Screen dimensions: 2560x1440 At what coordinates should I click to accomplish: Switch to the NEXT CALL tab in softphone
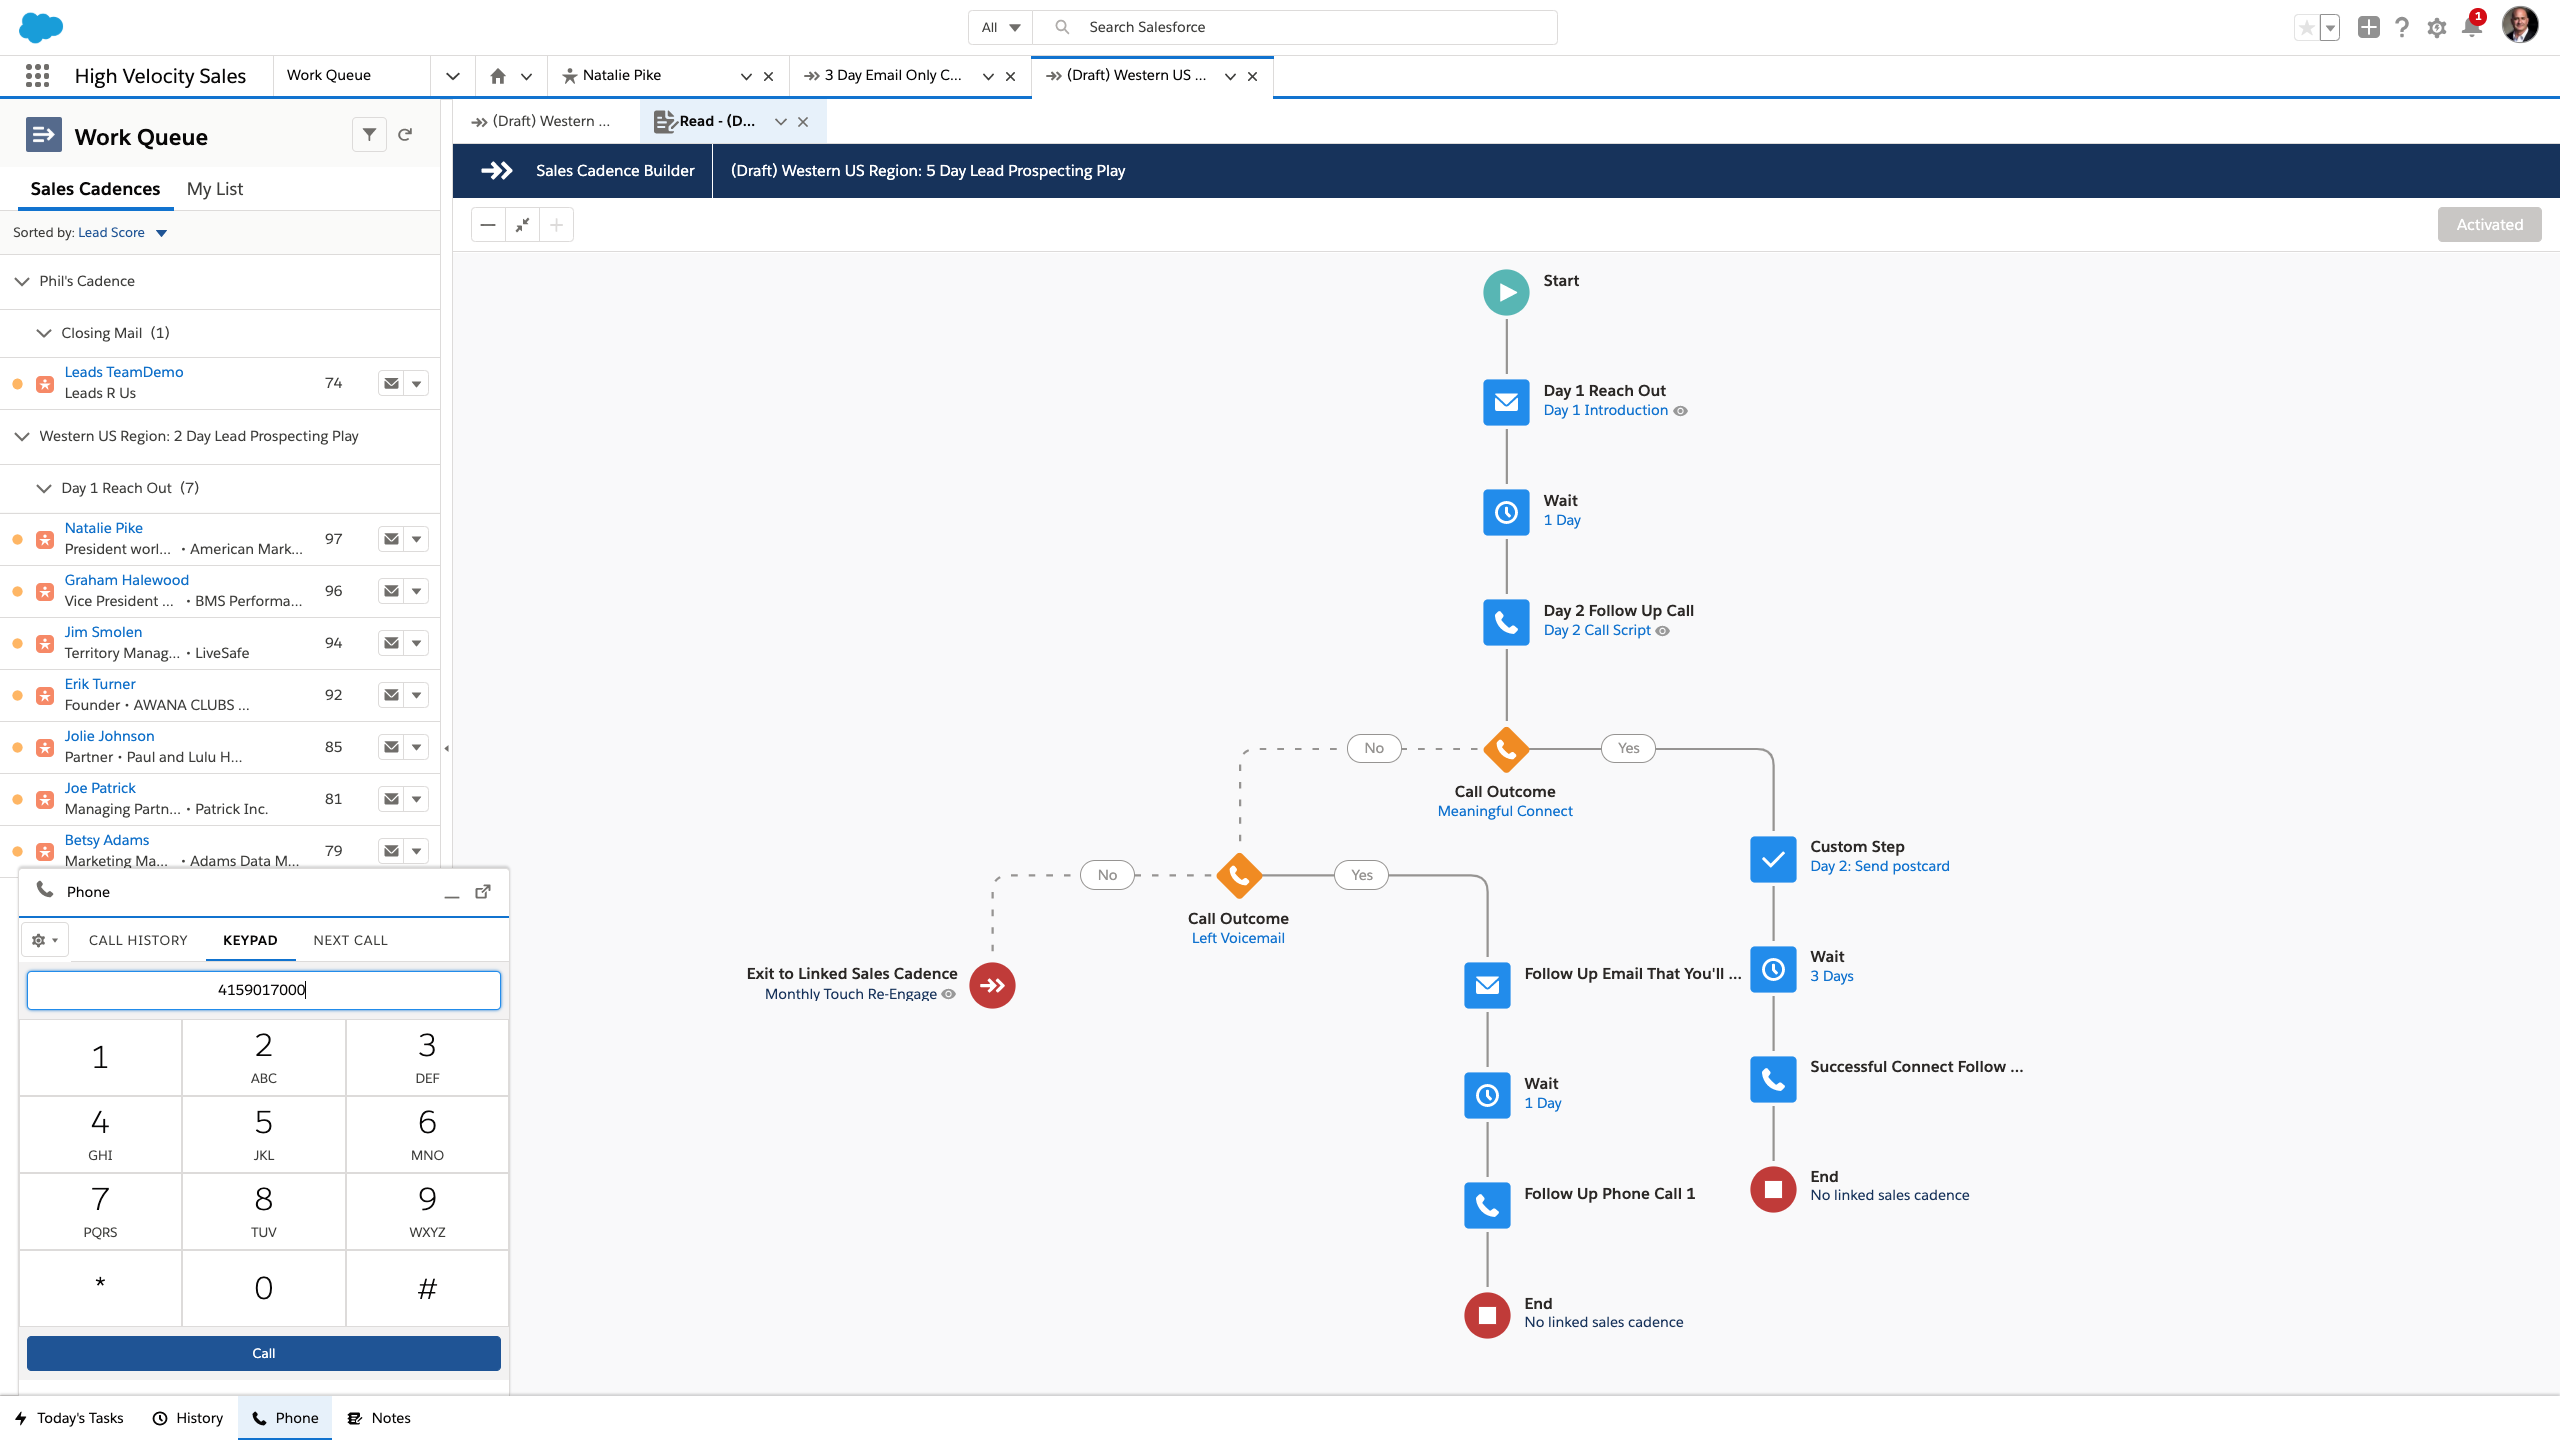350,939
